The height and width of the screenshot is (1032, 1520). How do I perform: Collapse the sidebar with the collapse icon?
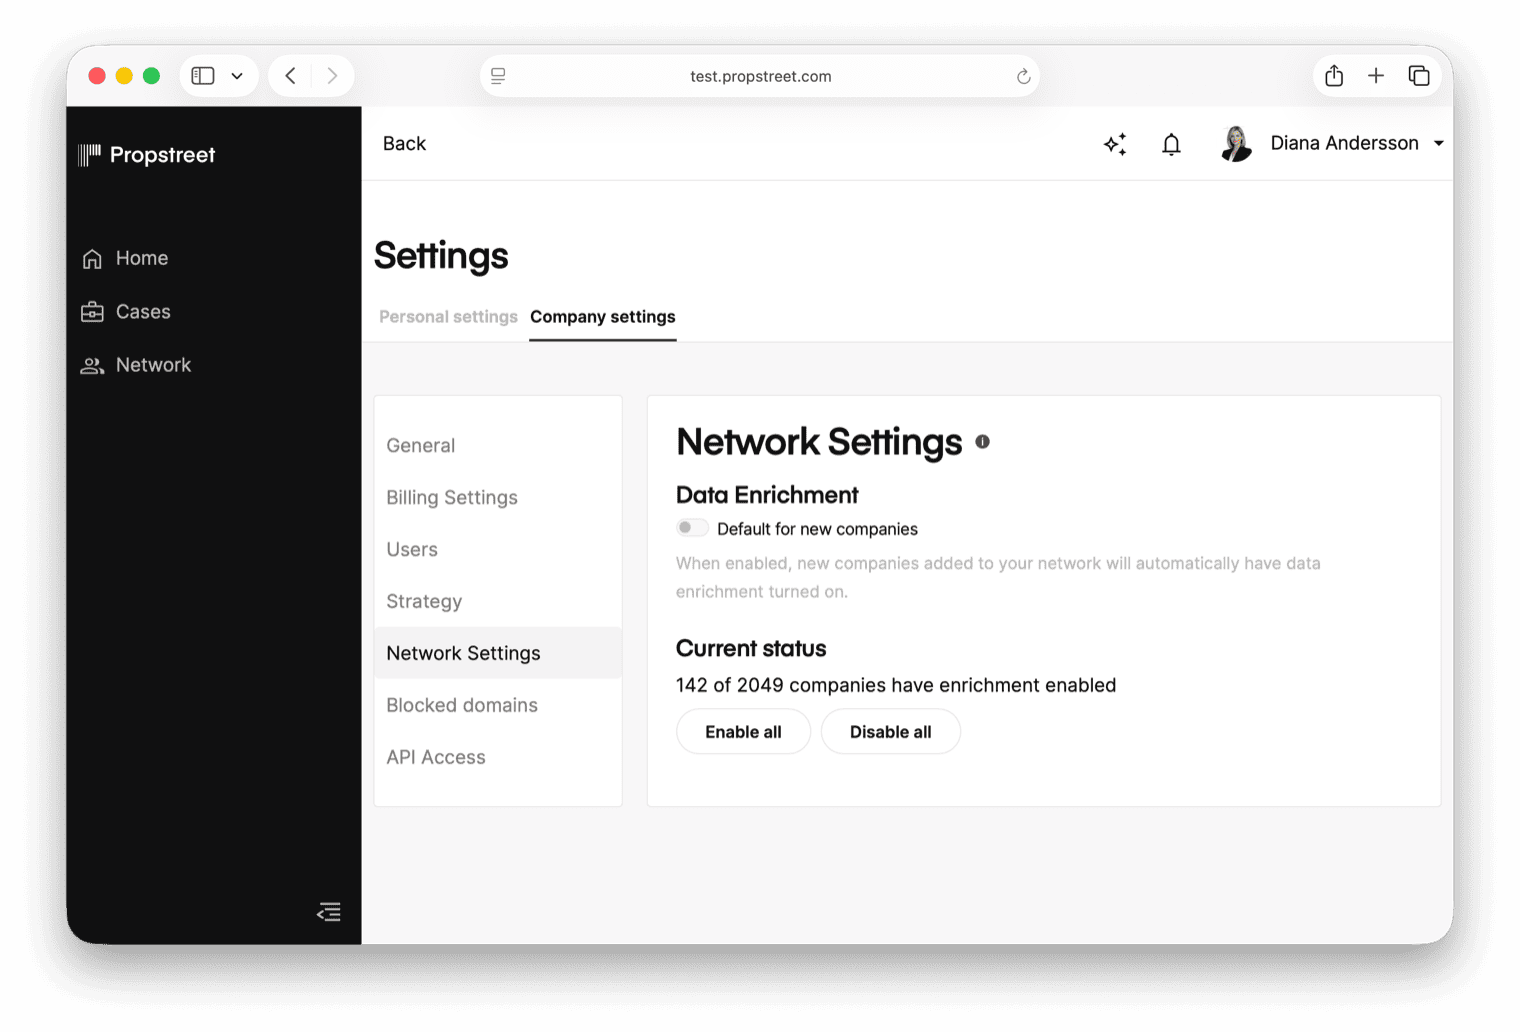point(328,912)
